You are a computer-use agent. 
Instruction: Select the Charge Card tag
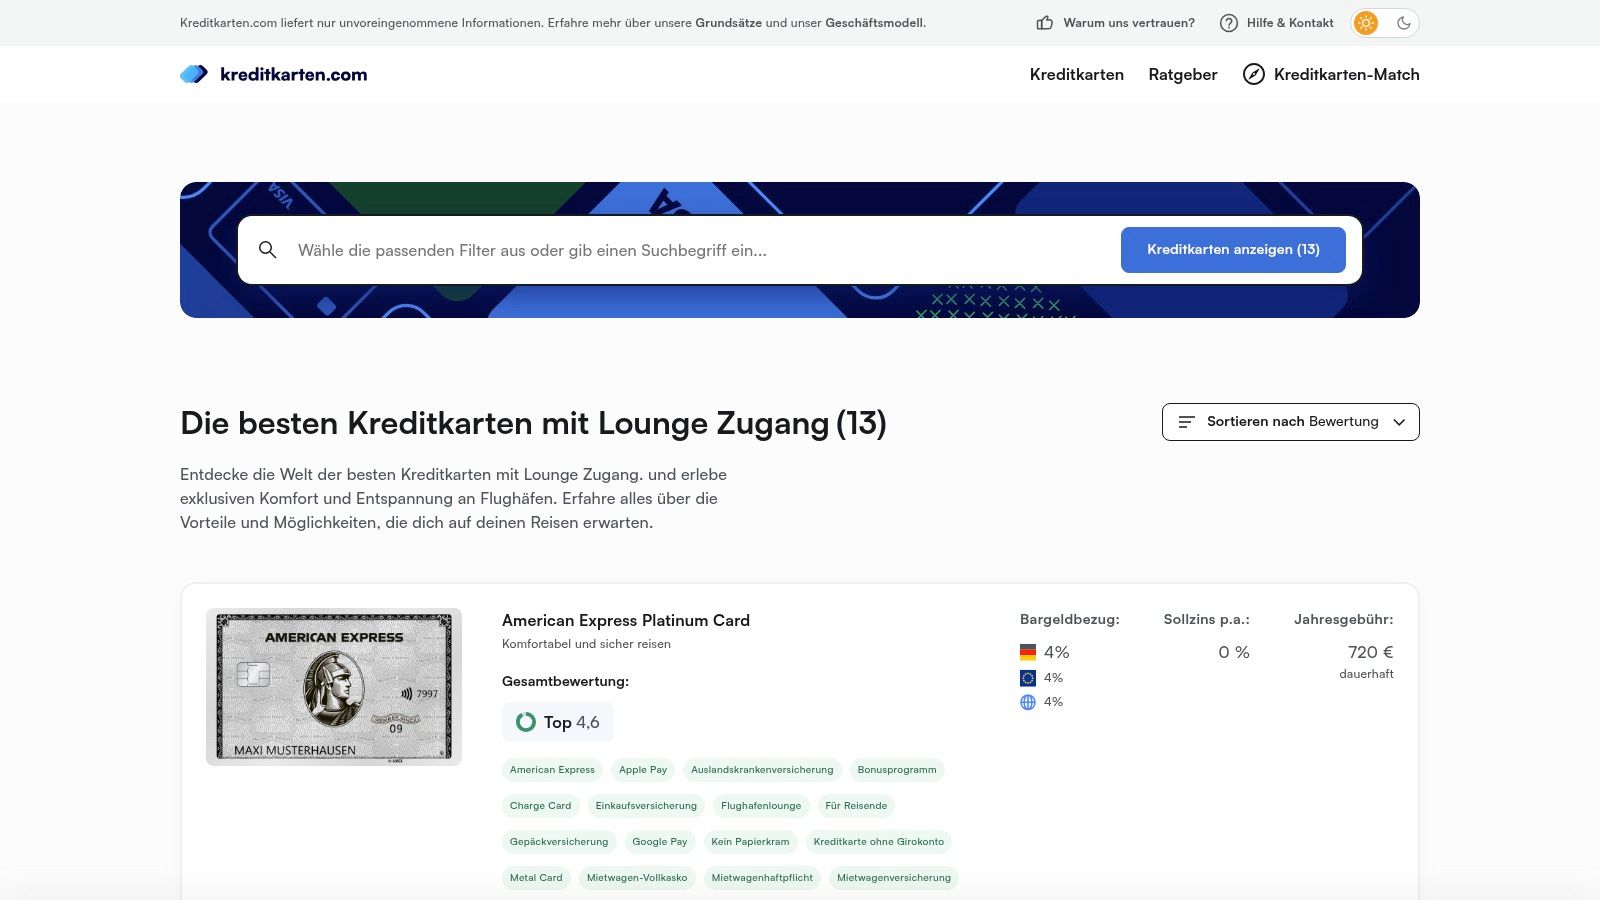point(541,806)
